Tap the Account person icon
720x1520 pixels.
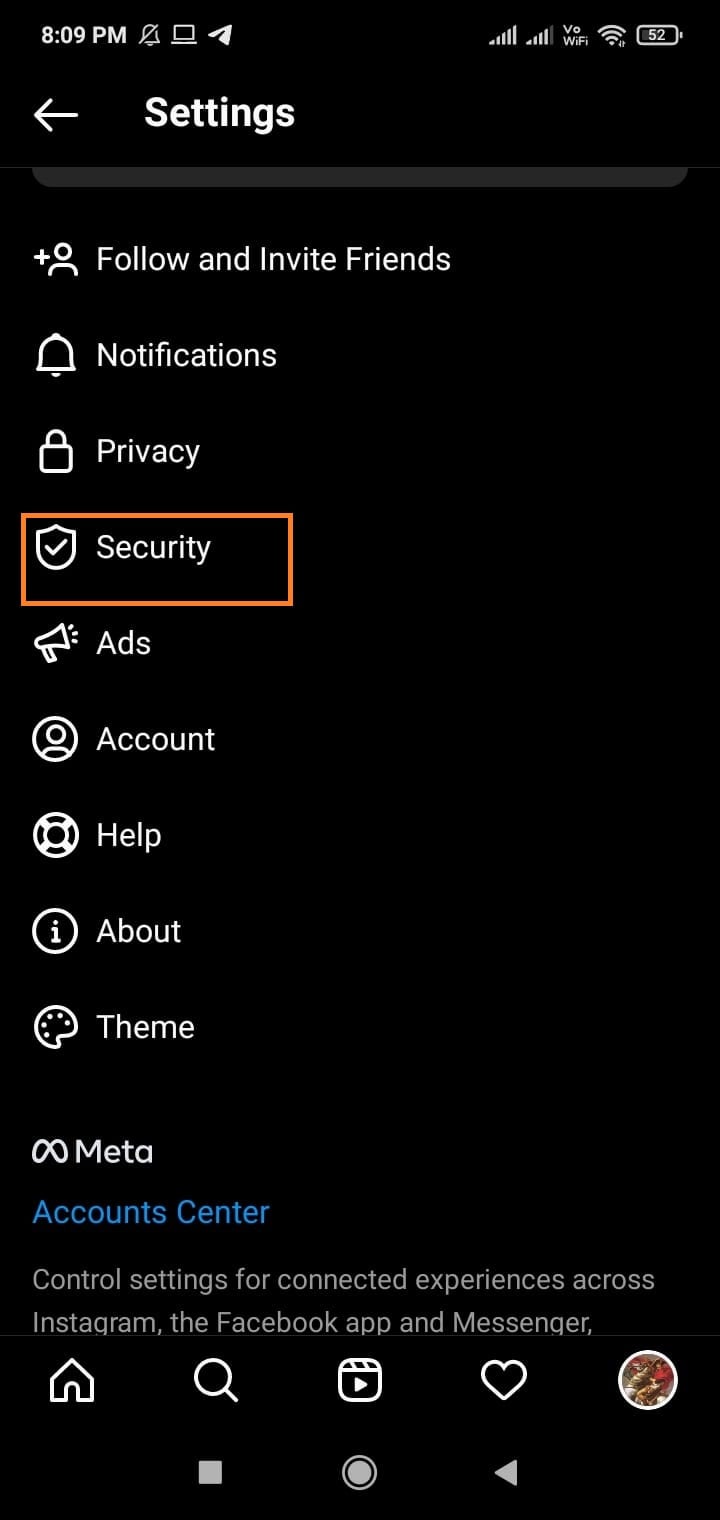click(x=55, y=738)
